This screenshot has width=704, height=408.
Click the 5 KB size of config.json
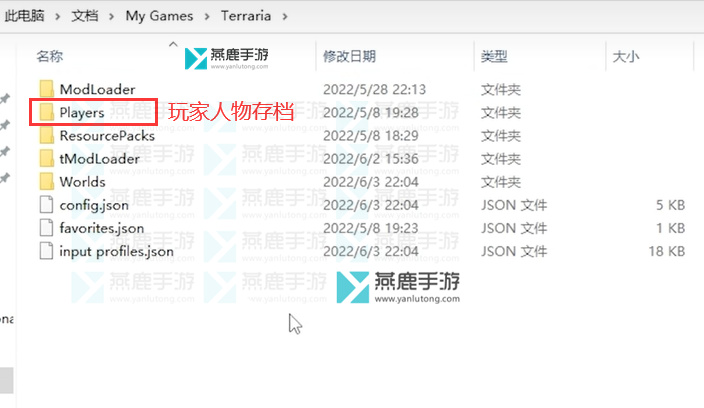click(x=670, y=205)
